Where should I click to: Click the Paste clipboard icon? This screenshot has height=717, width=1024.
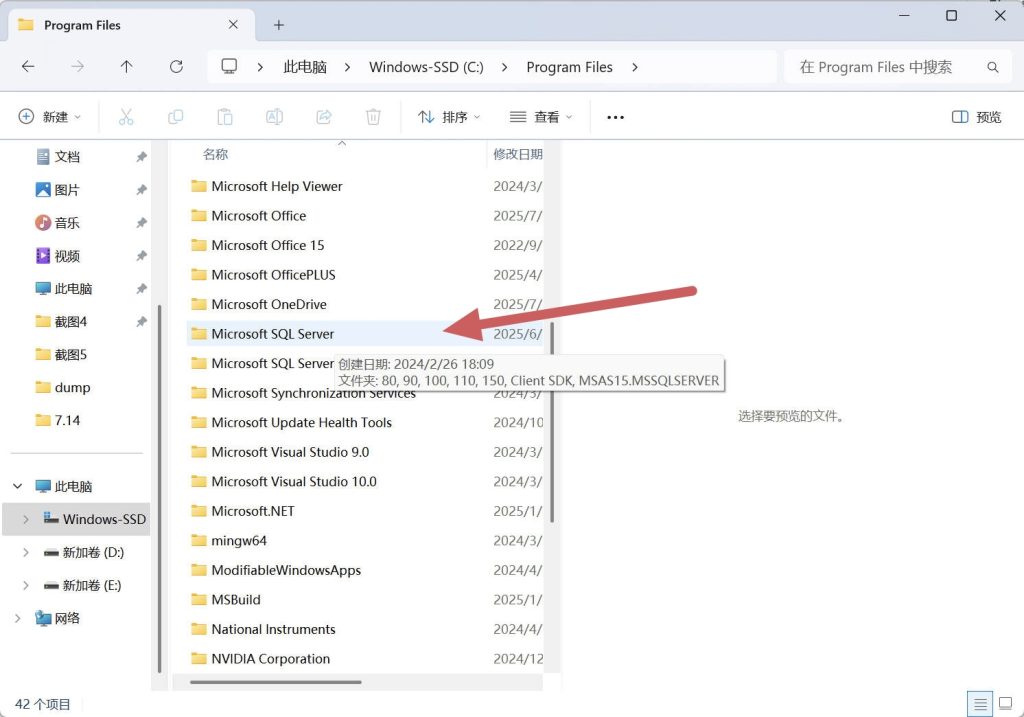click(x=225, y=117)
